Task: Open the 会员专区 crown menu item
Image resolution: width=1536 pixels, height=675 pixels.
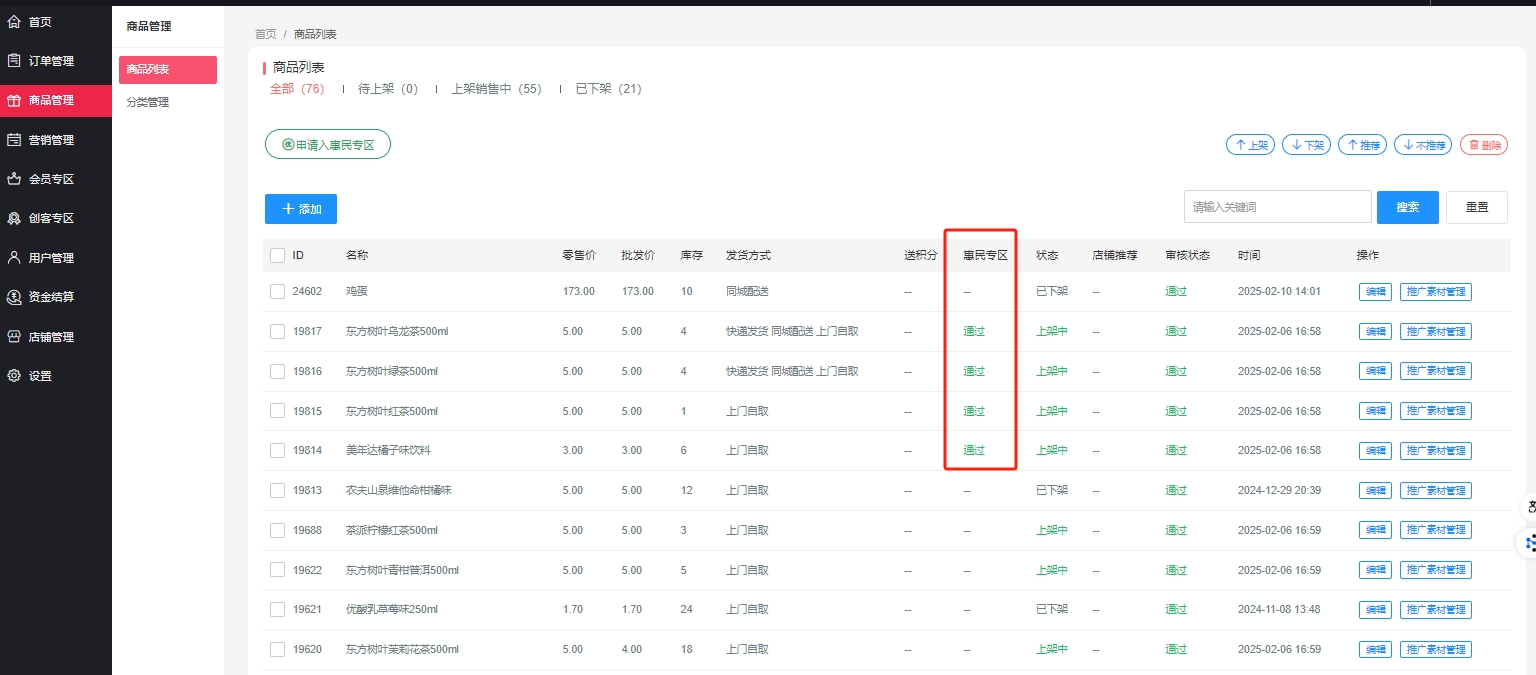Action: [x=50, y=179]
